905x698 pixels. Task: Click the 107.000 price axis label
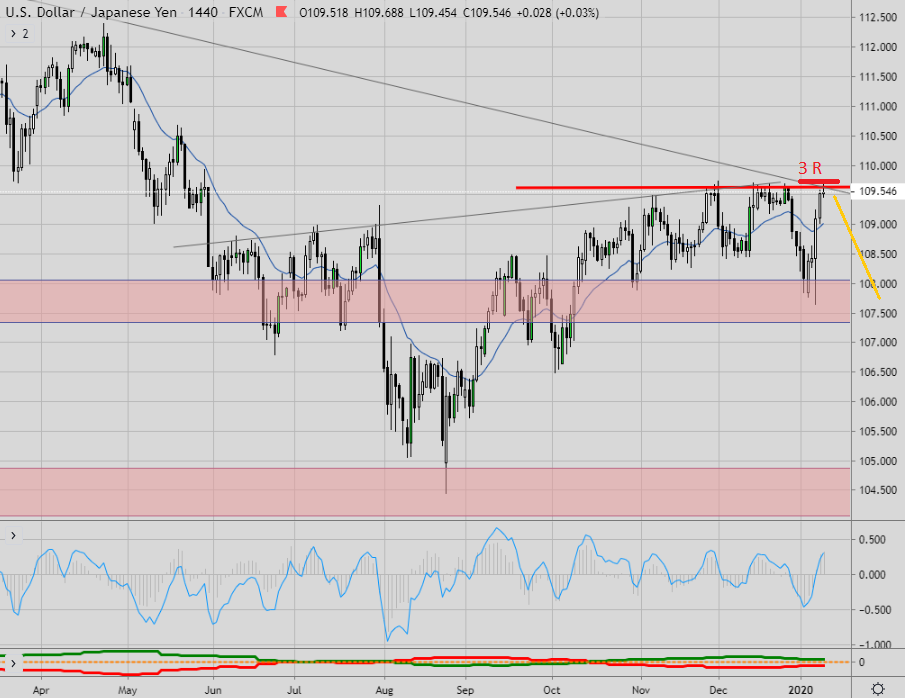point(878,342)
